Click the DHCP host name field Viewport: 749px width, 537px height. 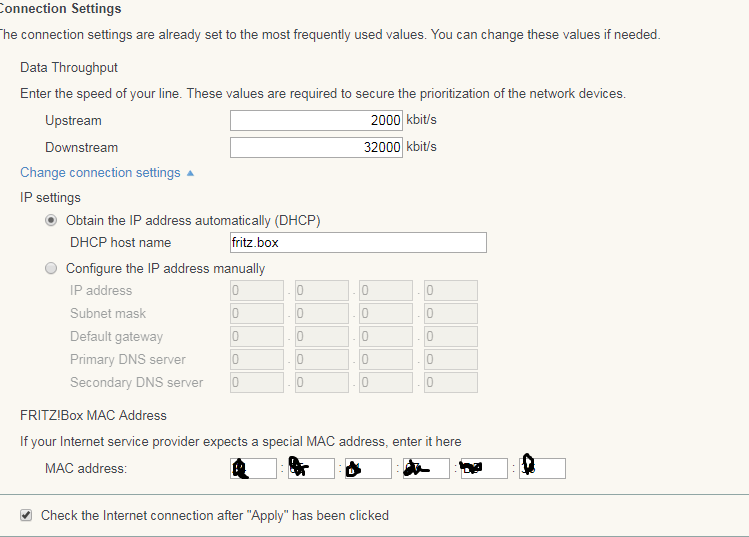tap(358, 243)
